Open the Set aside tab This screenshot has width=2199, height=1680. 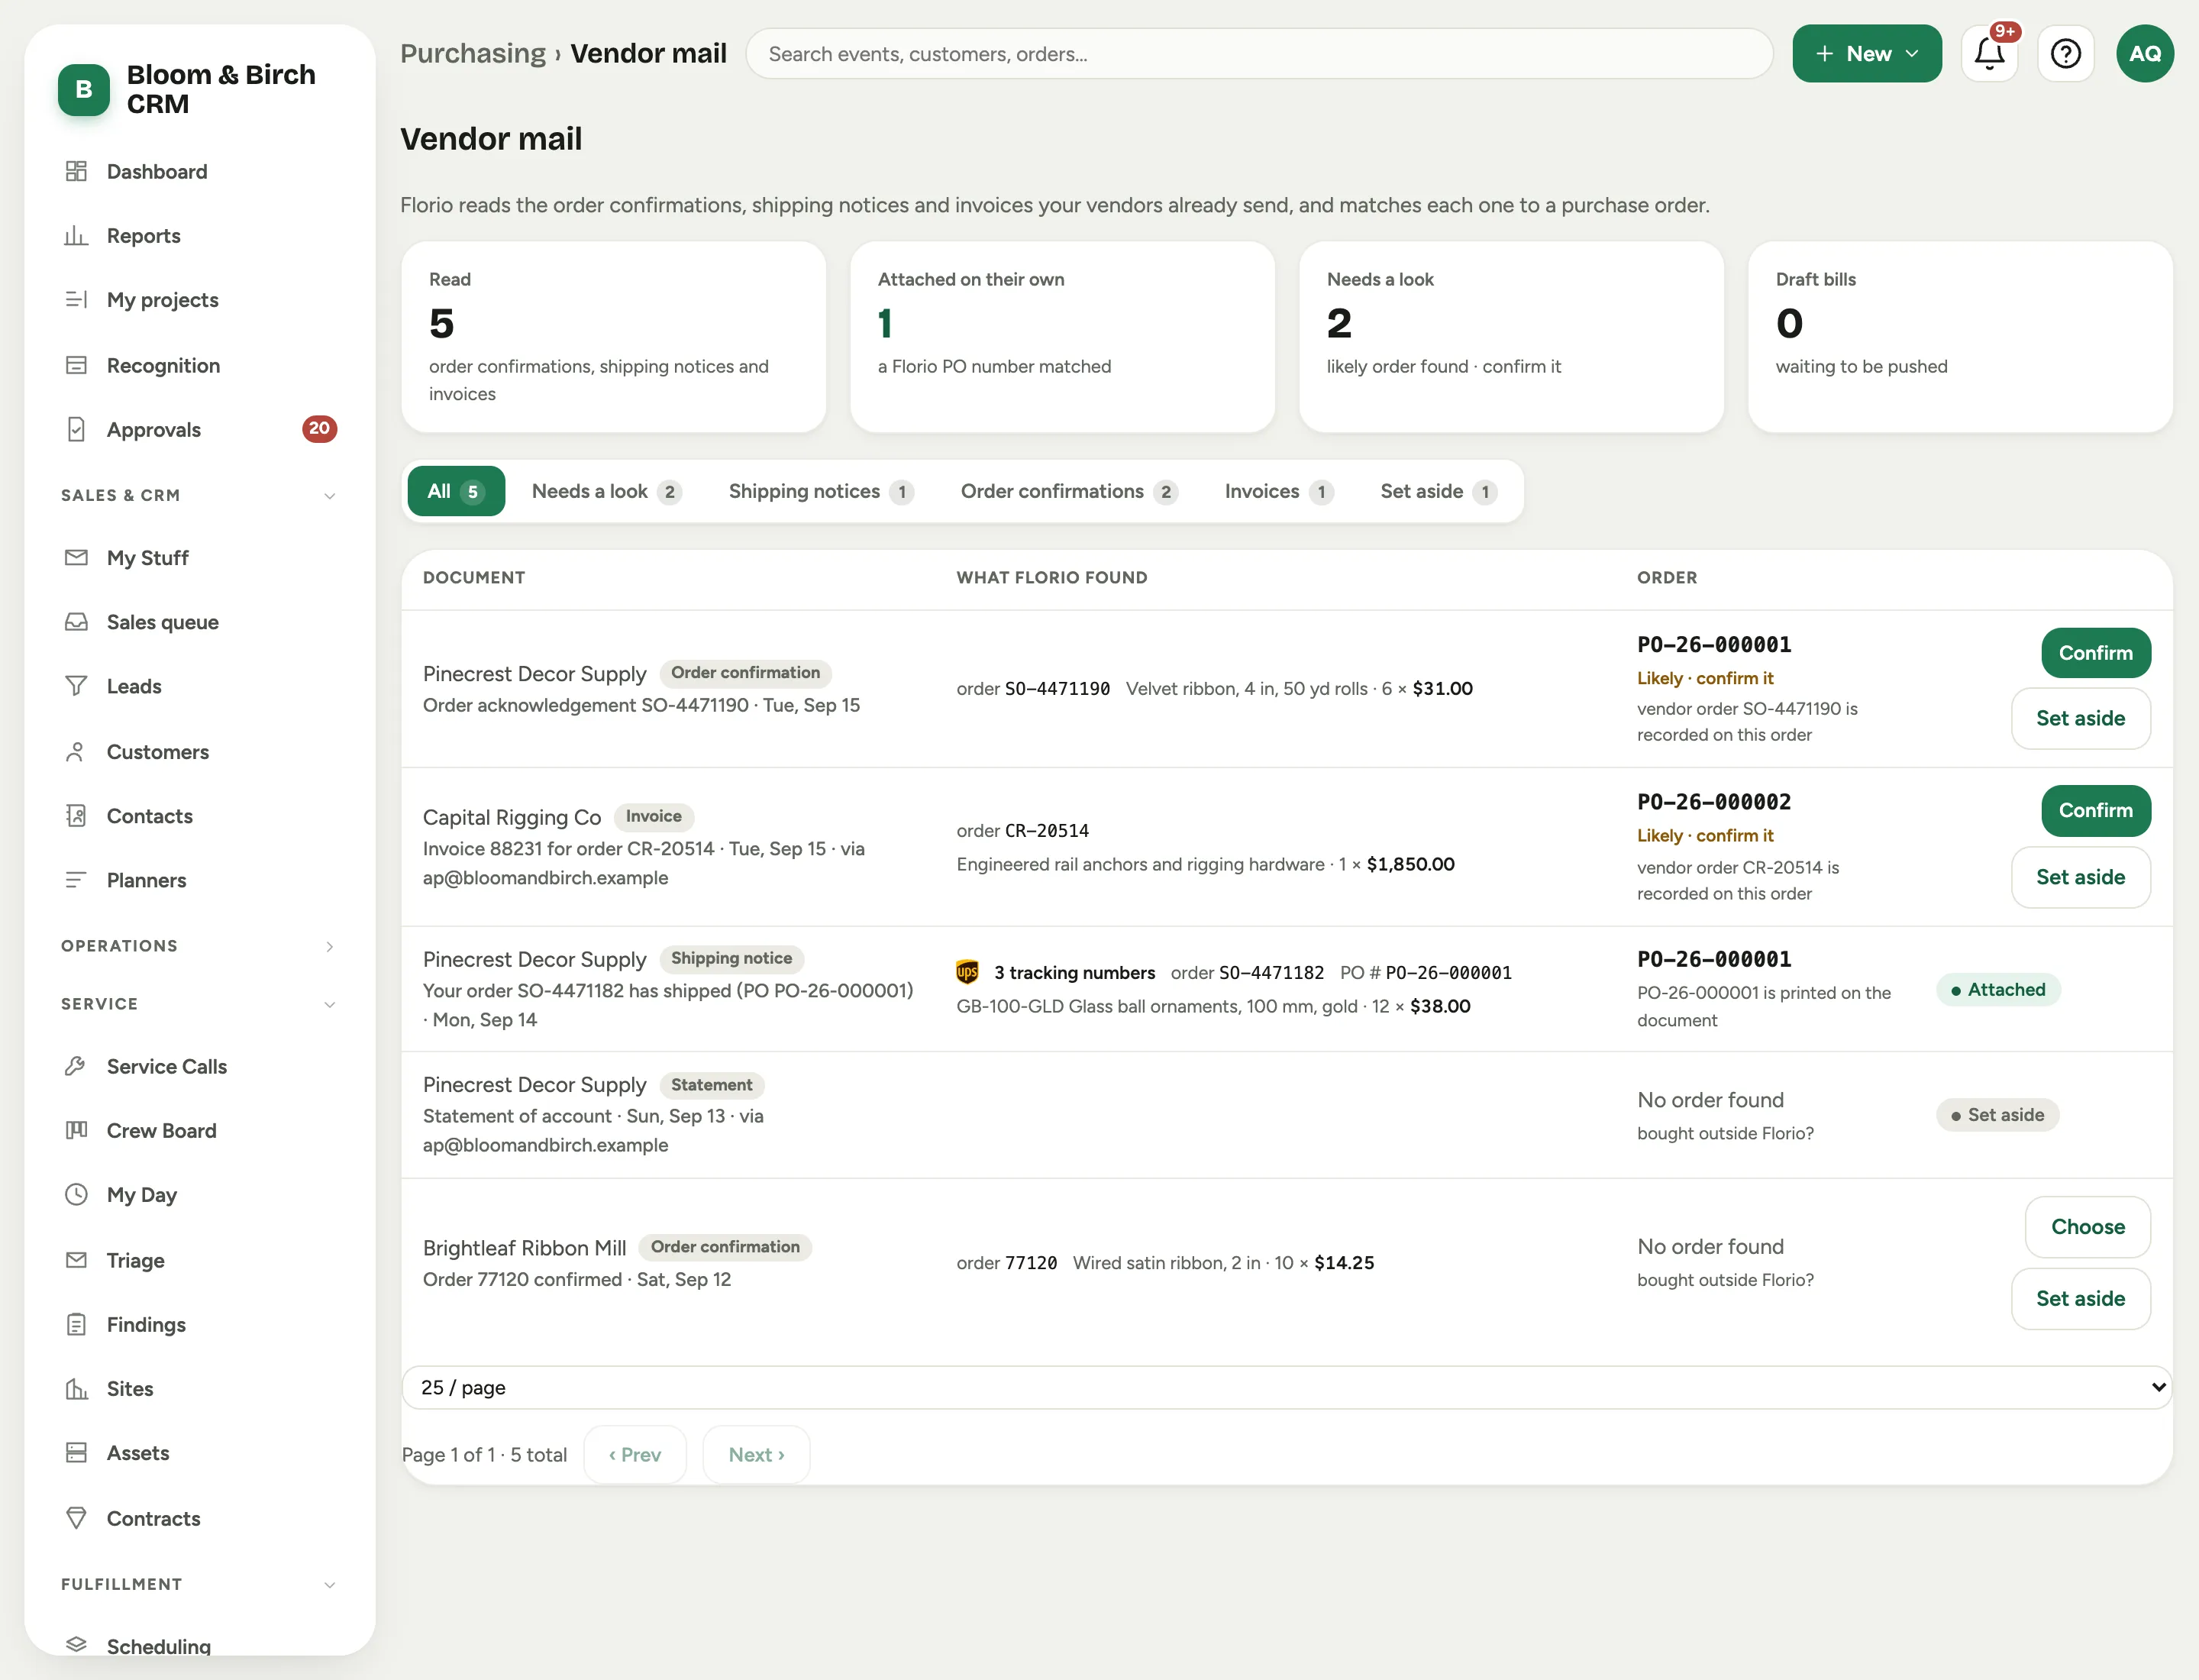[1438, 491]
